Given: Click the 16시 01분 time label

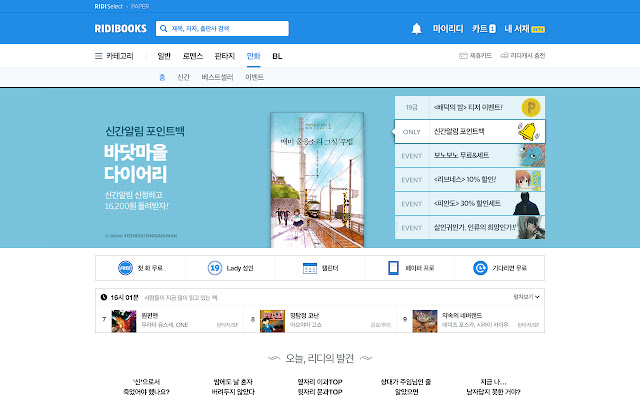Looking at the screenshot, I should coord(124,298).
